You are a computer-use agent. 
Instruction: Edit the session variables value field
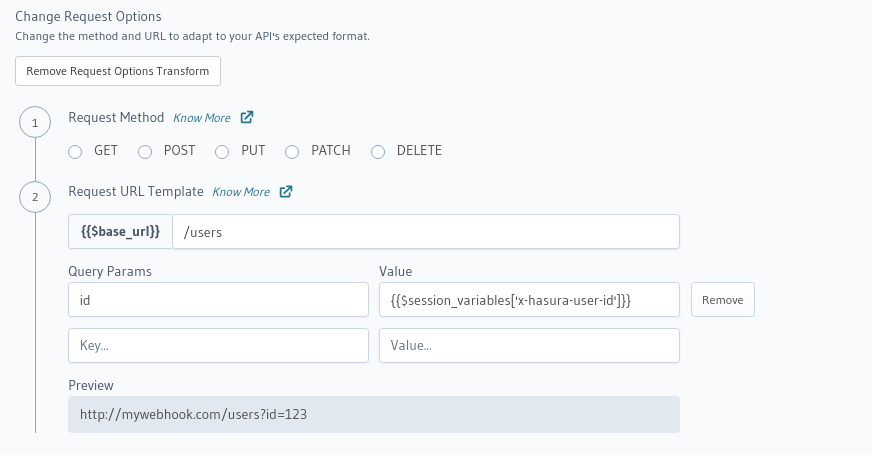tap(529, 300)
